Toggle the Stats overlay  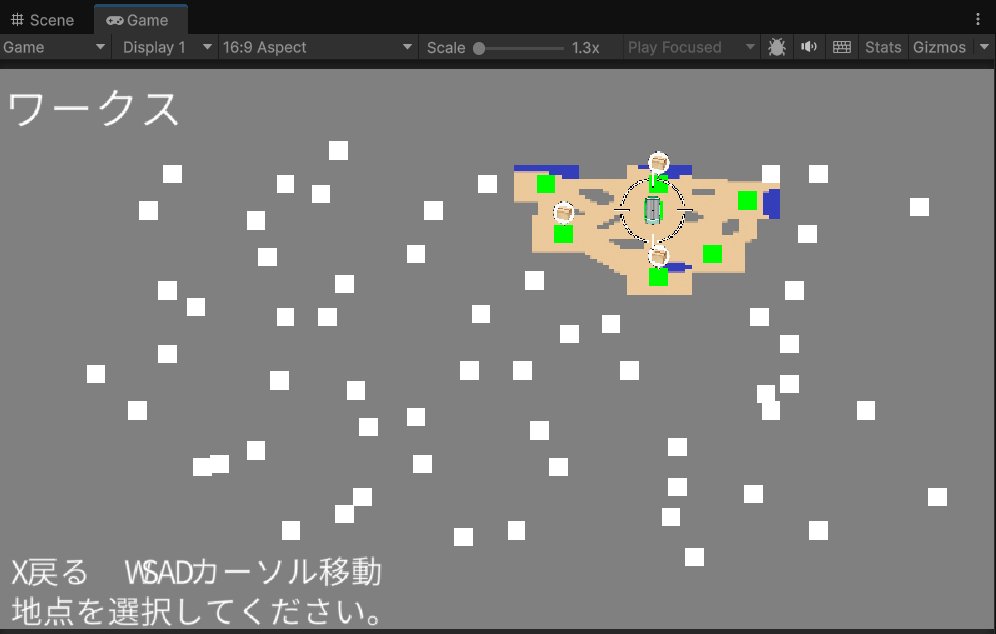tap(883, 47)
